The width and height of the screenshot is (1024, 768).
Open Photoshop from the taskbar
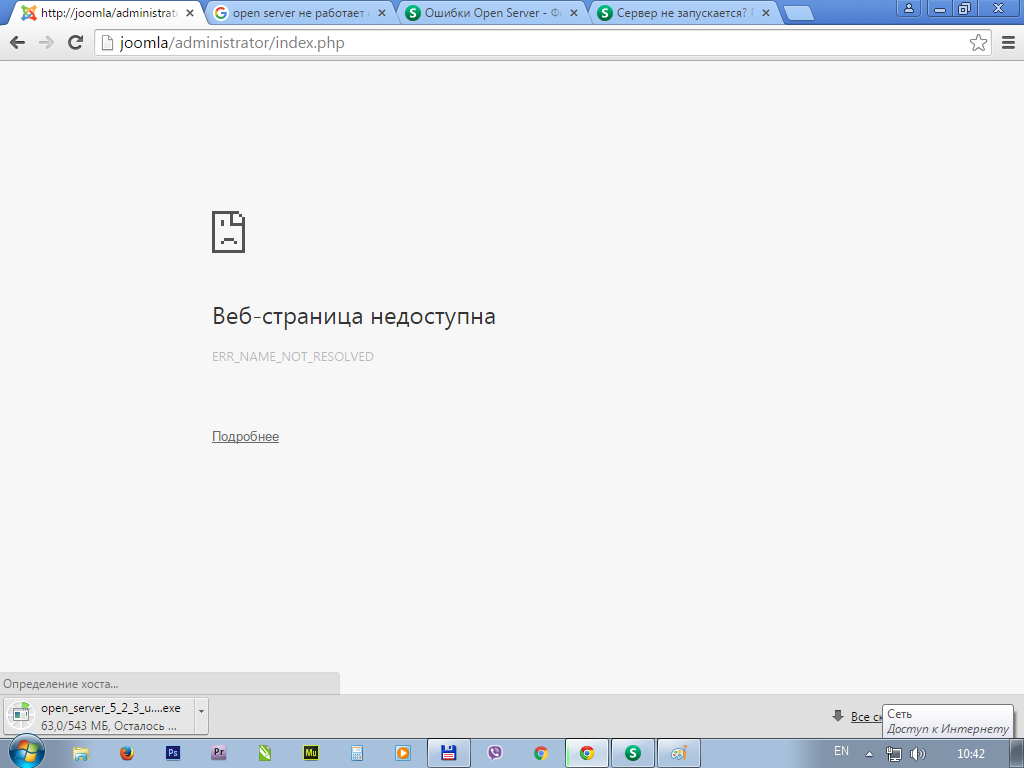pyautogui.click(x=172, y=753)
